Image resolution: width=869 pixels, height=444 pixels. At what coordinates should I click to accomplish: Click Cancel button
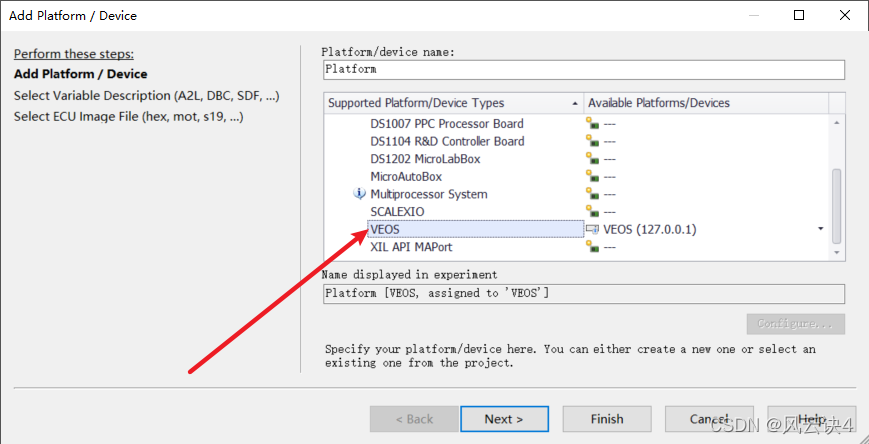coord(709,419)
